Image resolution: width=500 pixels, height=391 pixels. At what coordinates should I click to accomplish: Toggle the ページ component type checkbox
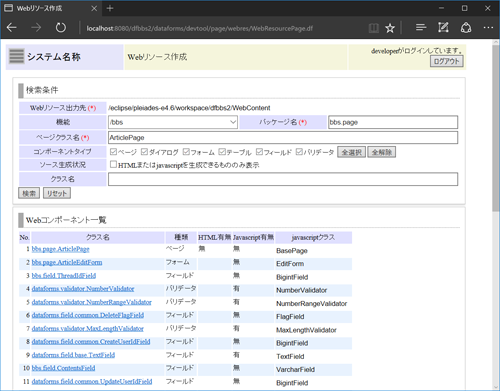point(113,152)
